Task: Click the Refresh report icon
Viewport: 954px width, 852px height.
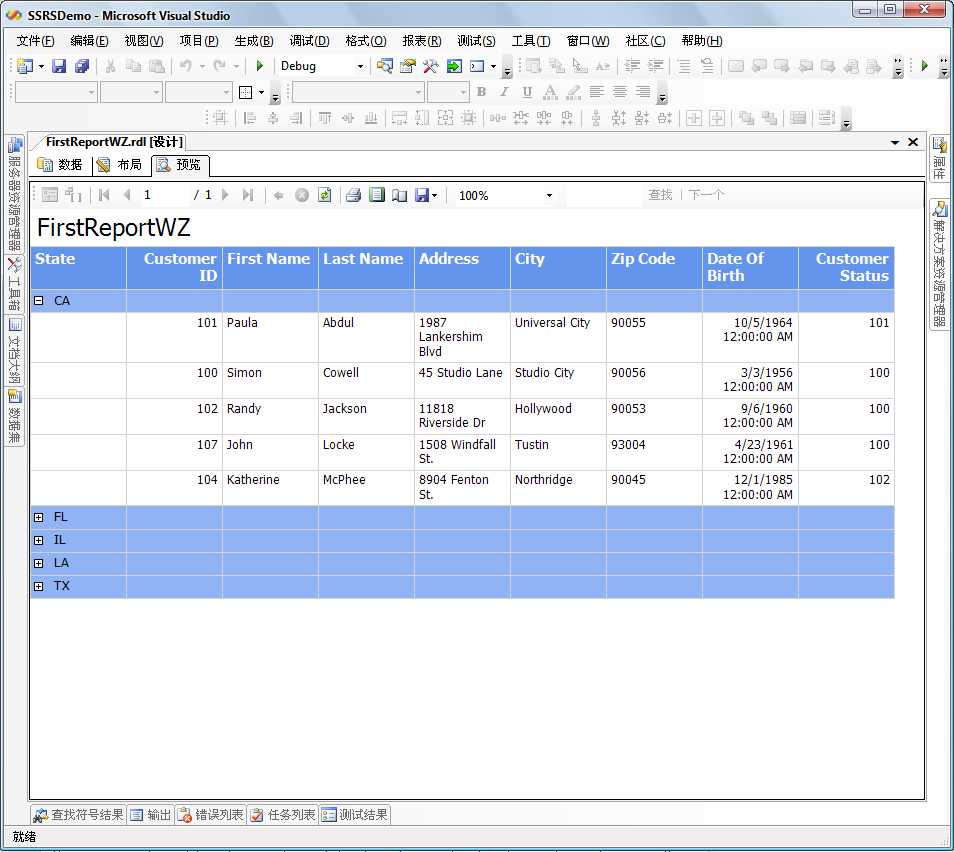Action: tap(325, 195)
